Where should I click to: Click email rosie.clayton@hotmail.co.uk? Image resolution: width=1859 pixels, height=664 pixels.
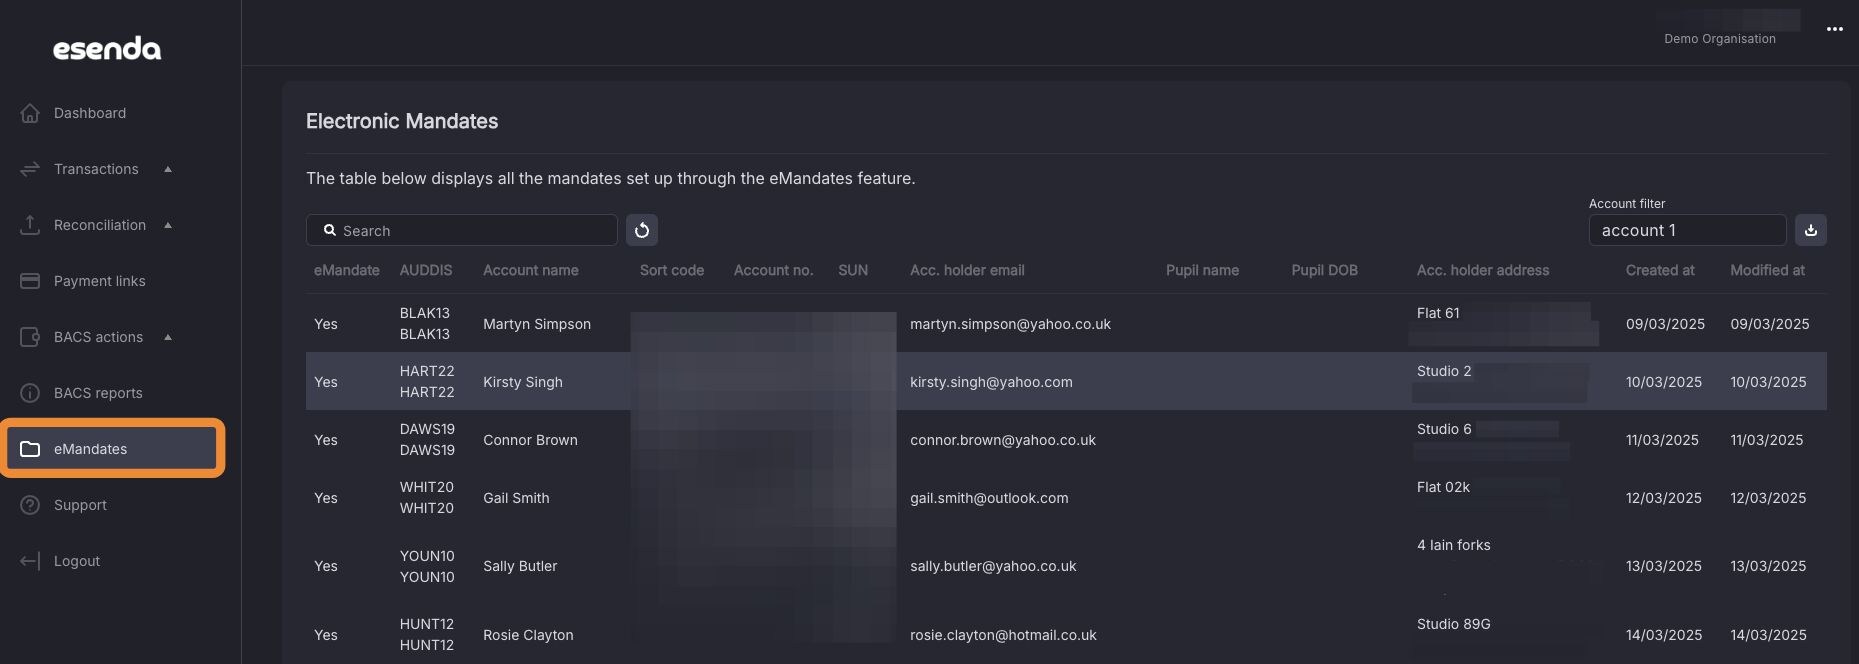coord(1003,635)
